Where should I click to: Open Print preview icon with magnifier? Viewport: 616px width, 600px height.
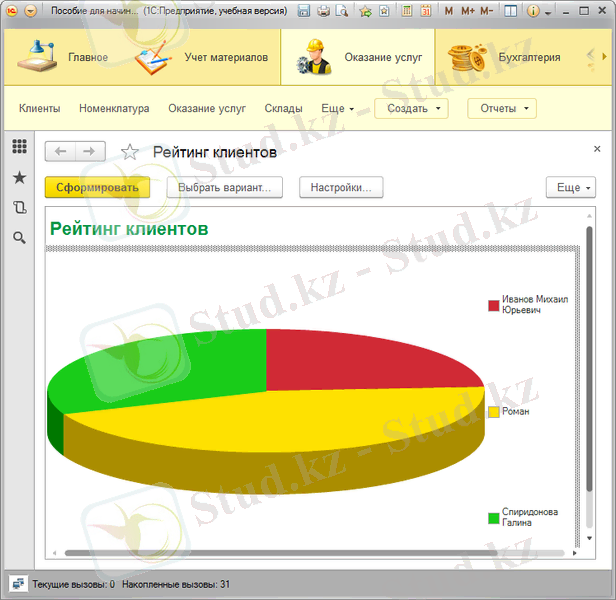(x=342, y=11)
